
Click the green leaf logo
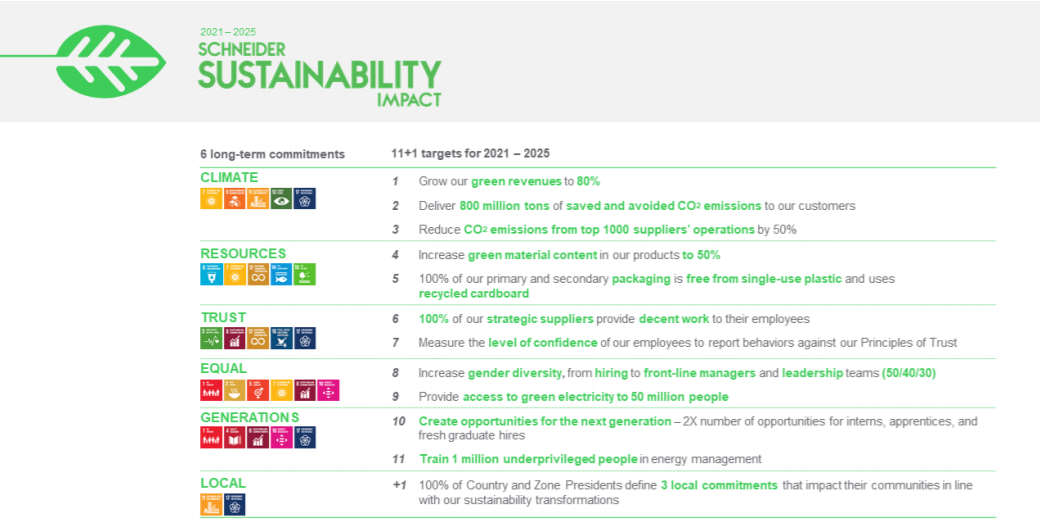tap(111, 61)
